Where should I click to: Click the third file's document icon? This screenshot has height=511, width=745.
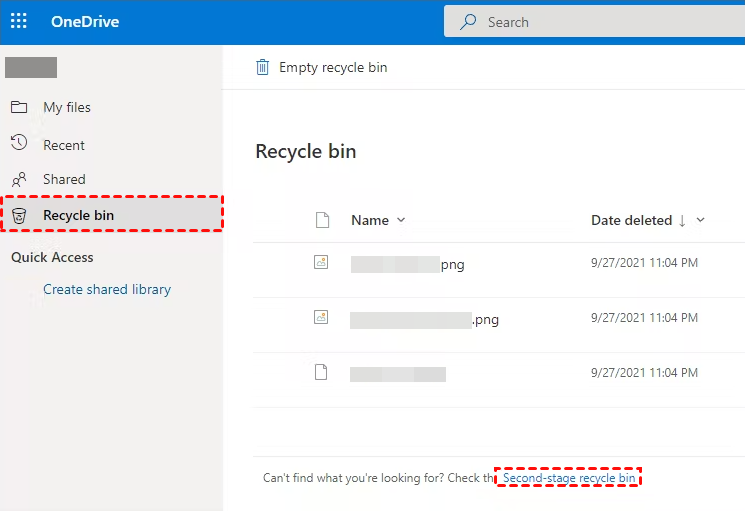click(321, 372)
